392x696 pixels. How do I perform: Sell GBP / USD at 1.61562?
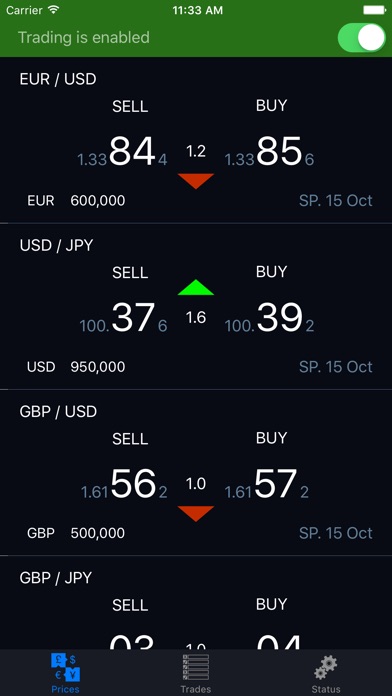click(x=124, y=484)
